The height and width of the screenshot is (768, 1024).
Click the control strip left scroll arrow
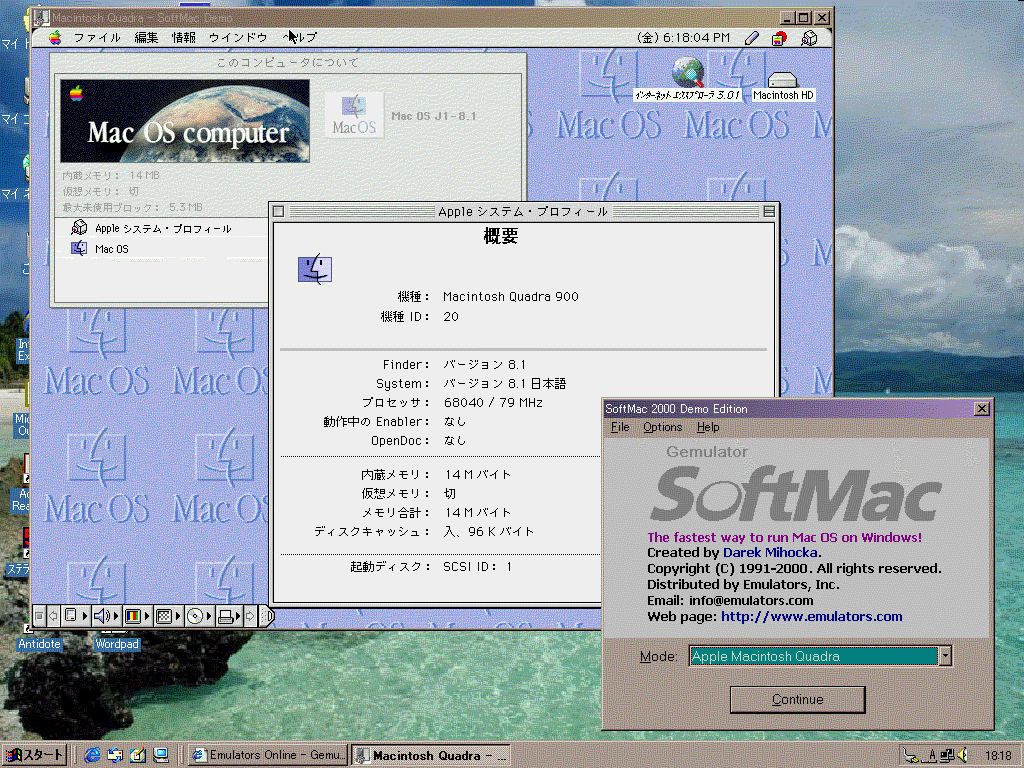(53, 616)
